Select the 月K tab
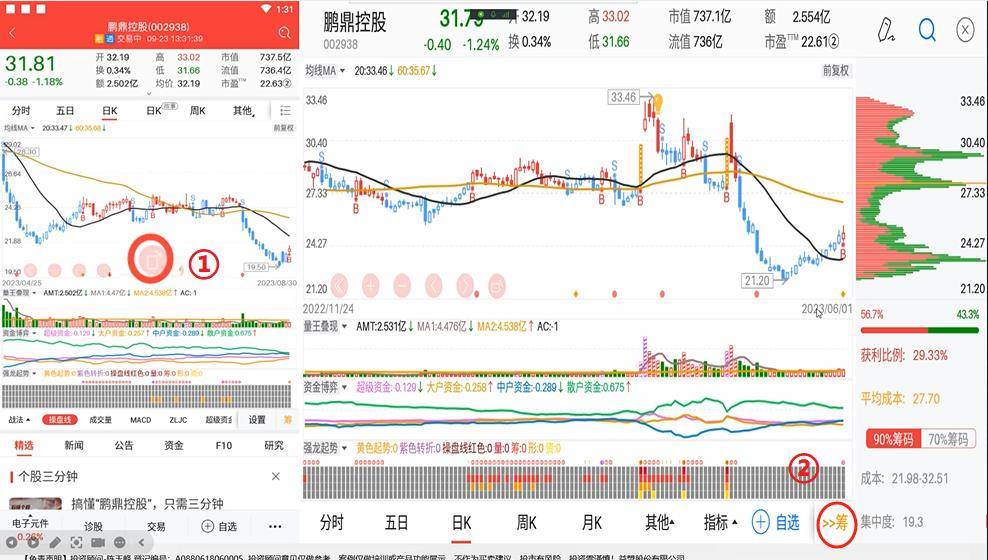Image resolution: width=988 pixels, height=560 pixels. (x=592, y=522)
